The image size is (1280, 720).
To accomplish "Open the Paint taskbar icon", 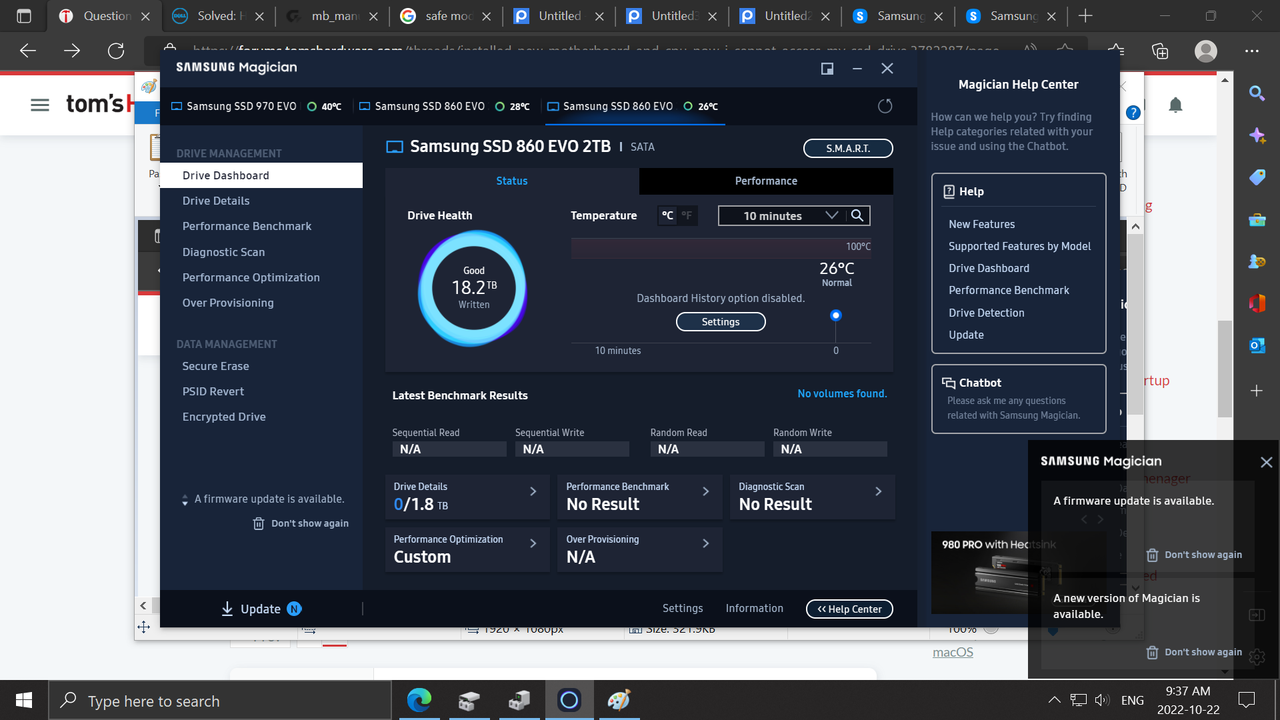I will pos(619,700).
